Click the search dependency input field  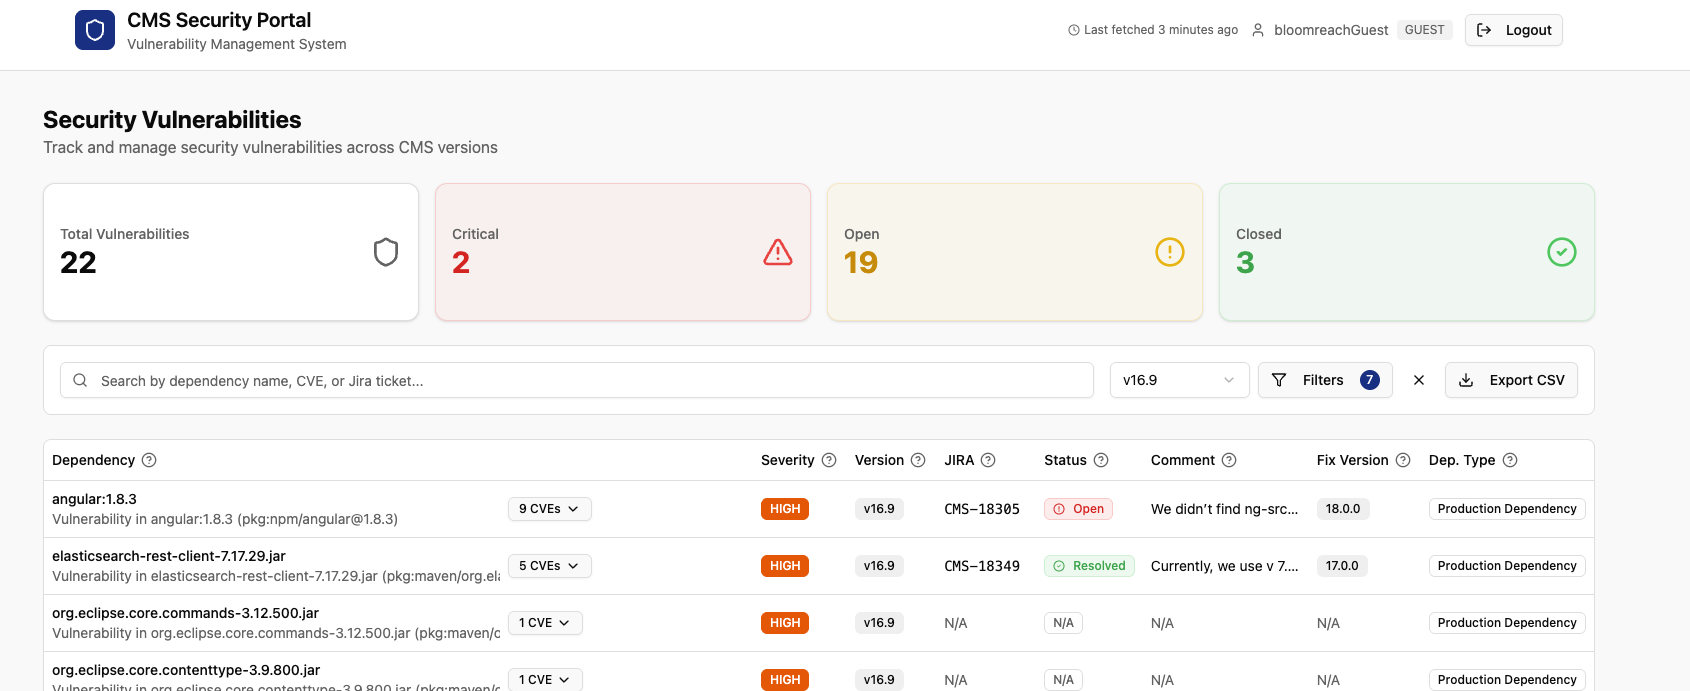click(577, 380)
